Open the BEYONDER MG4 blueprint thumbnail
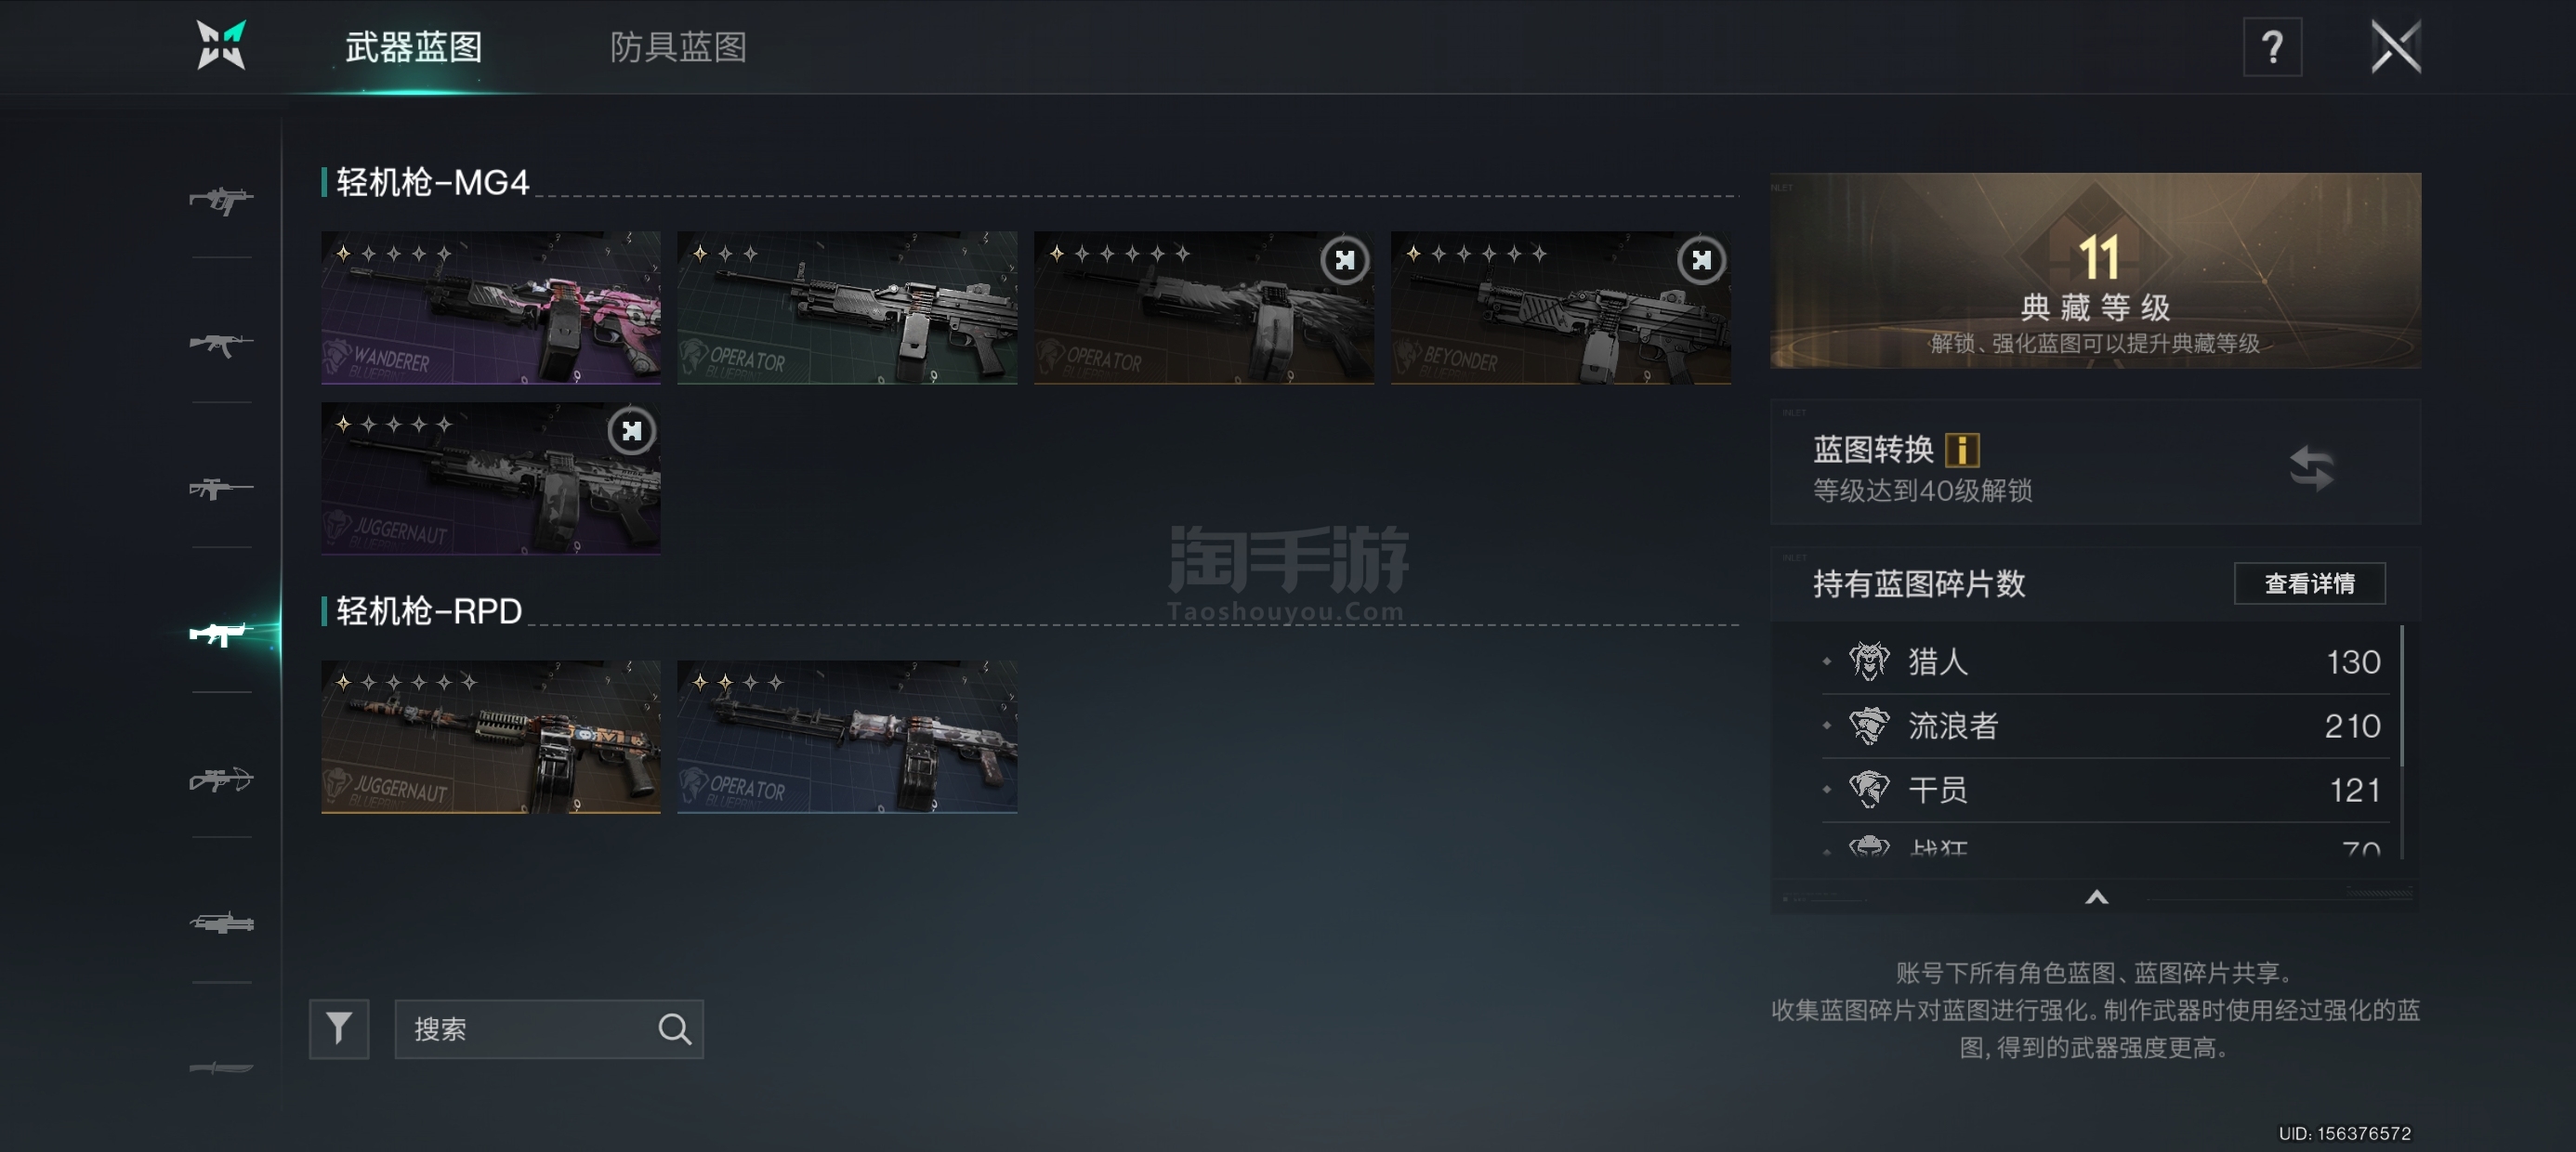Viewport: 2576px width, 1152px height. pyautogui.click(x=1560, y=307)
